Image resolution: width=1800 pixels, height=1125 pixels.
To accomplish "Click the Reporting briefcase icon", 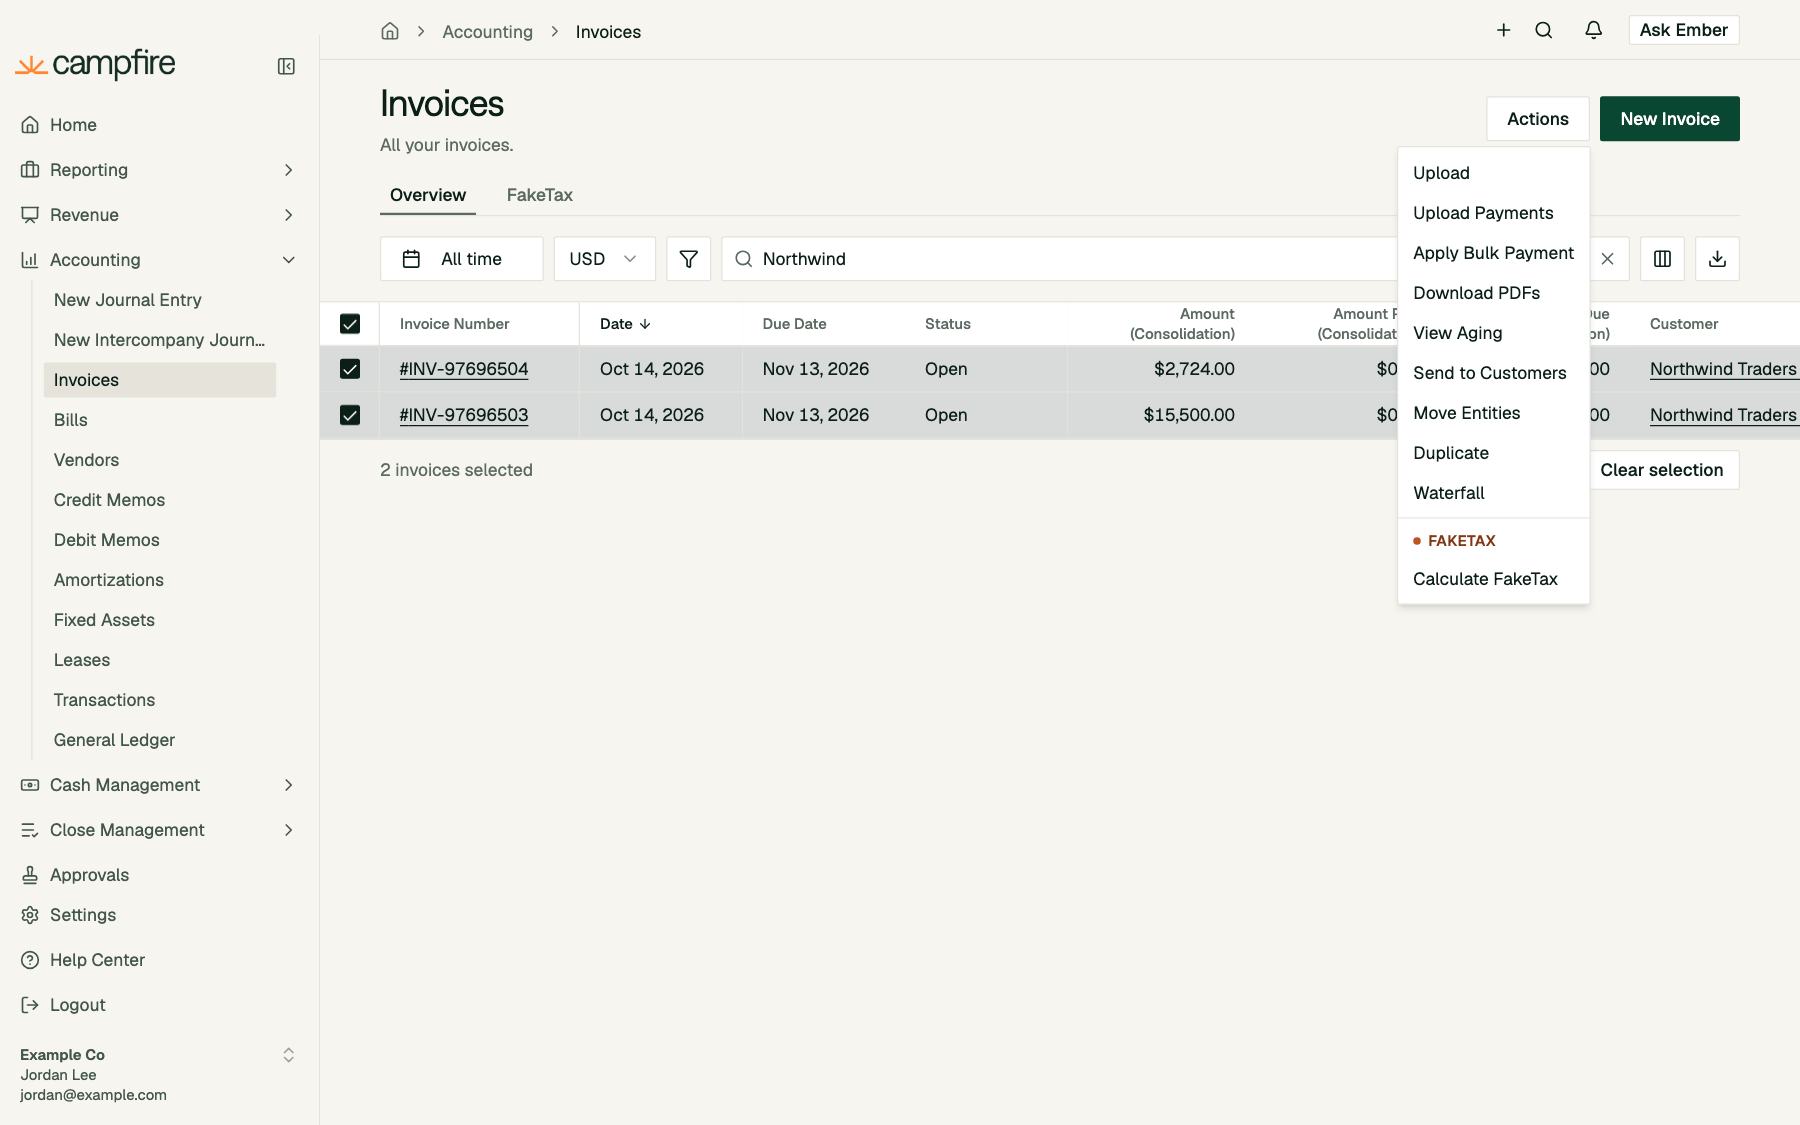I will tap(30, 170).
